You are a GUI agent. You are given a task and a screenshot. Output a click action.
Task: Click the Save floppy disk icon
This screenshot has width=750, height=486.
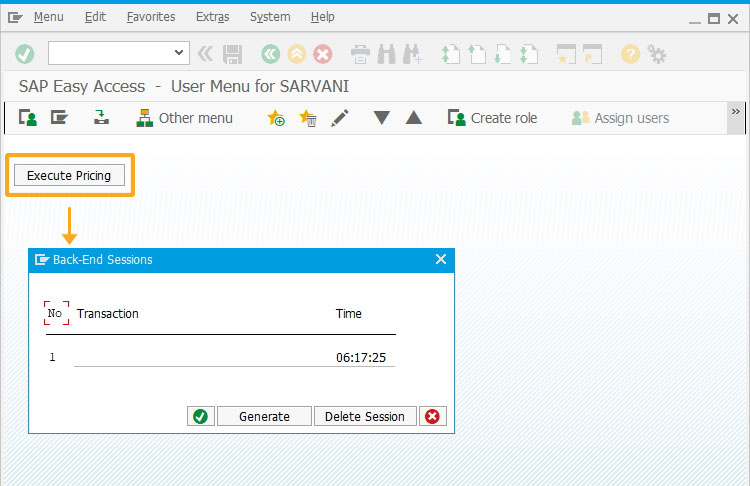(232, 55)
